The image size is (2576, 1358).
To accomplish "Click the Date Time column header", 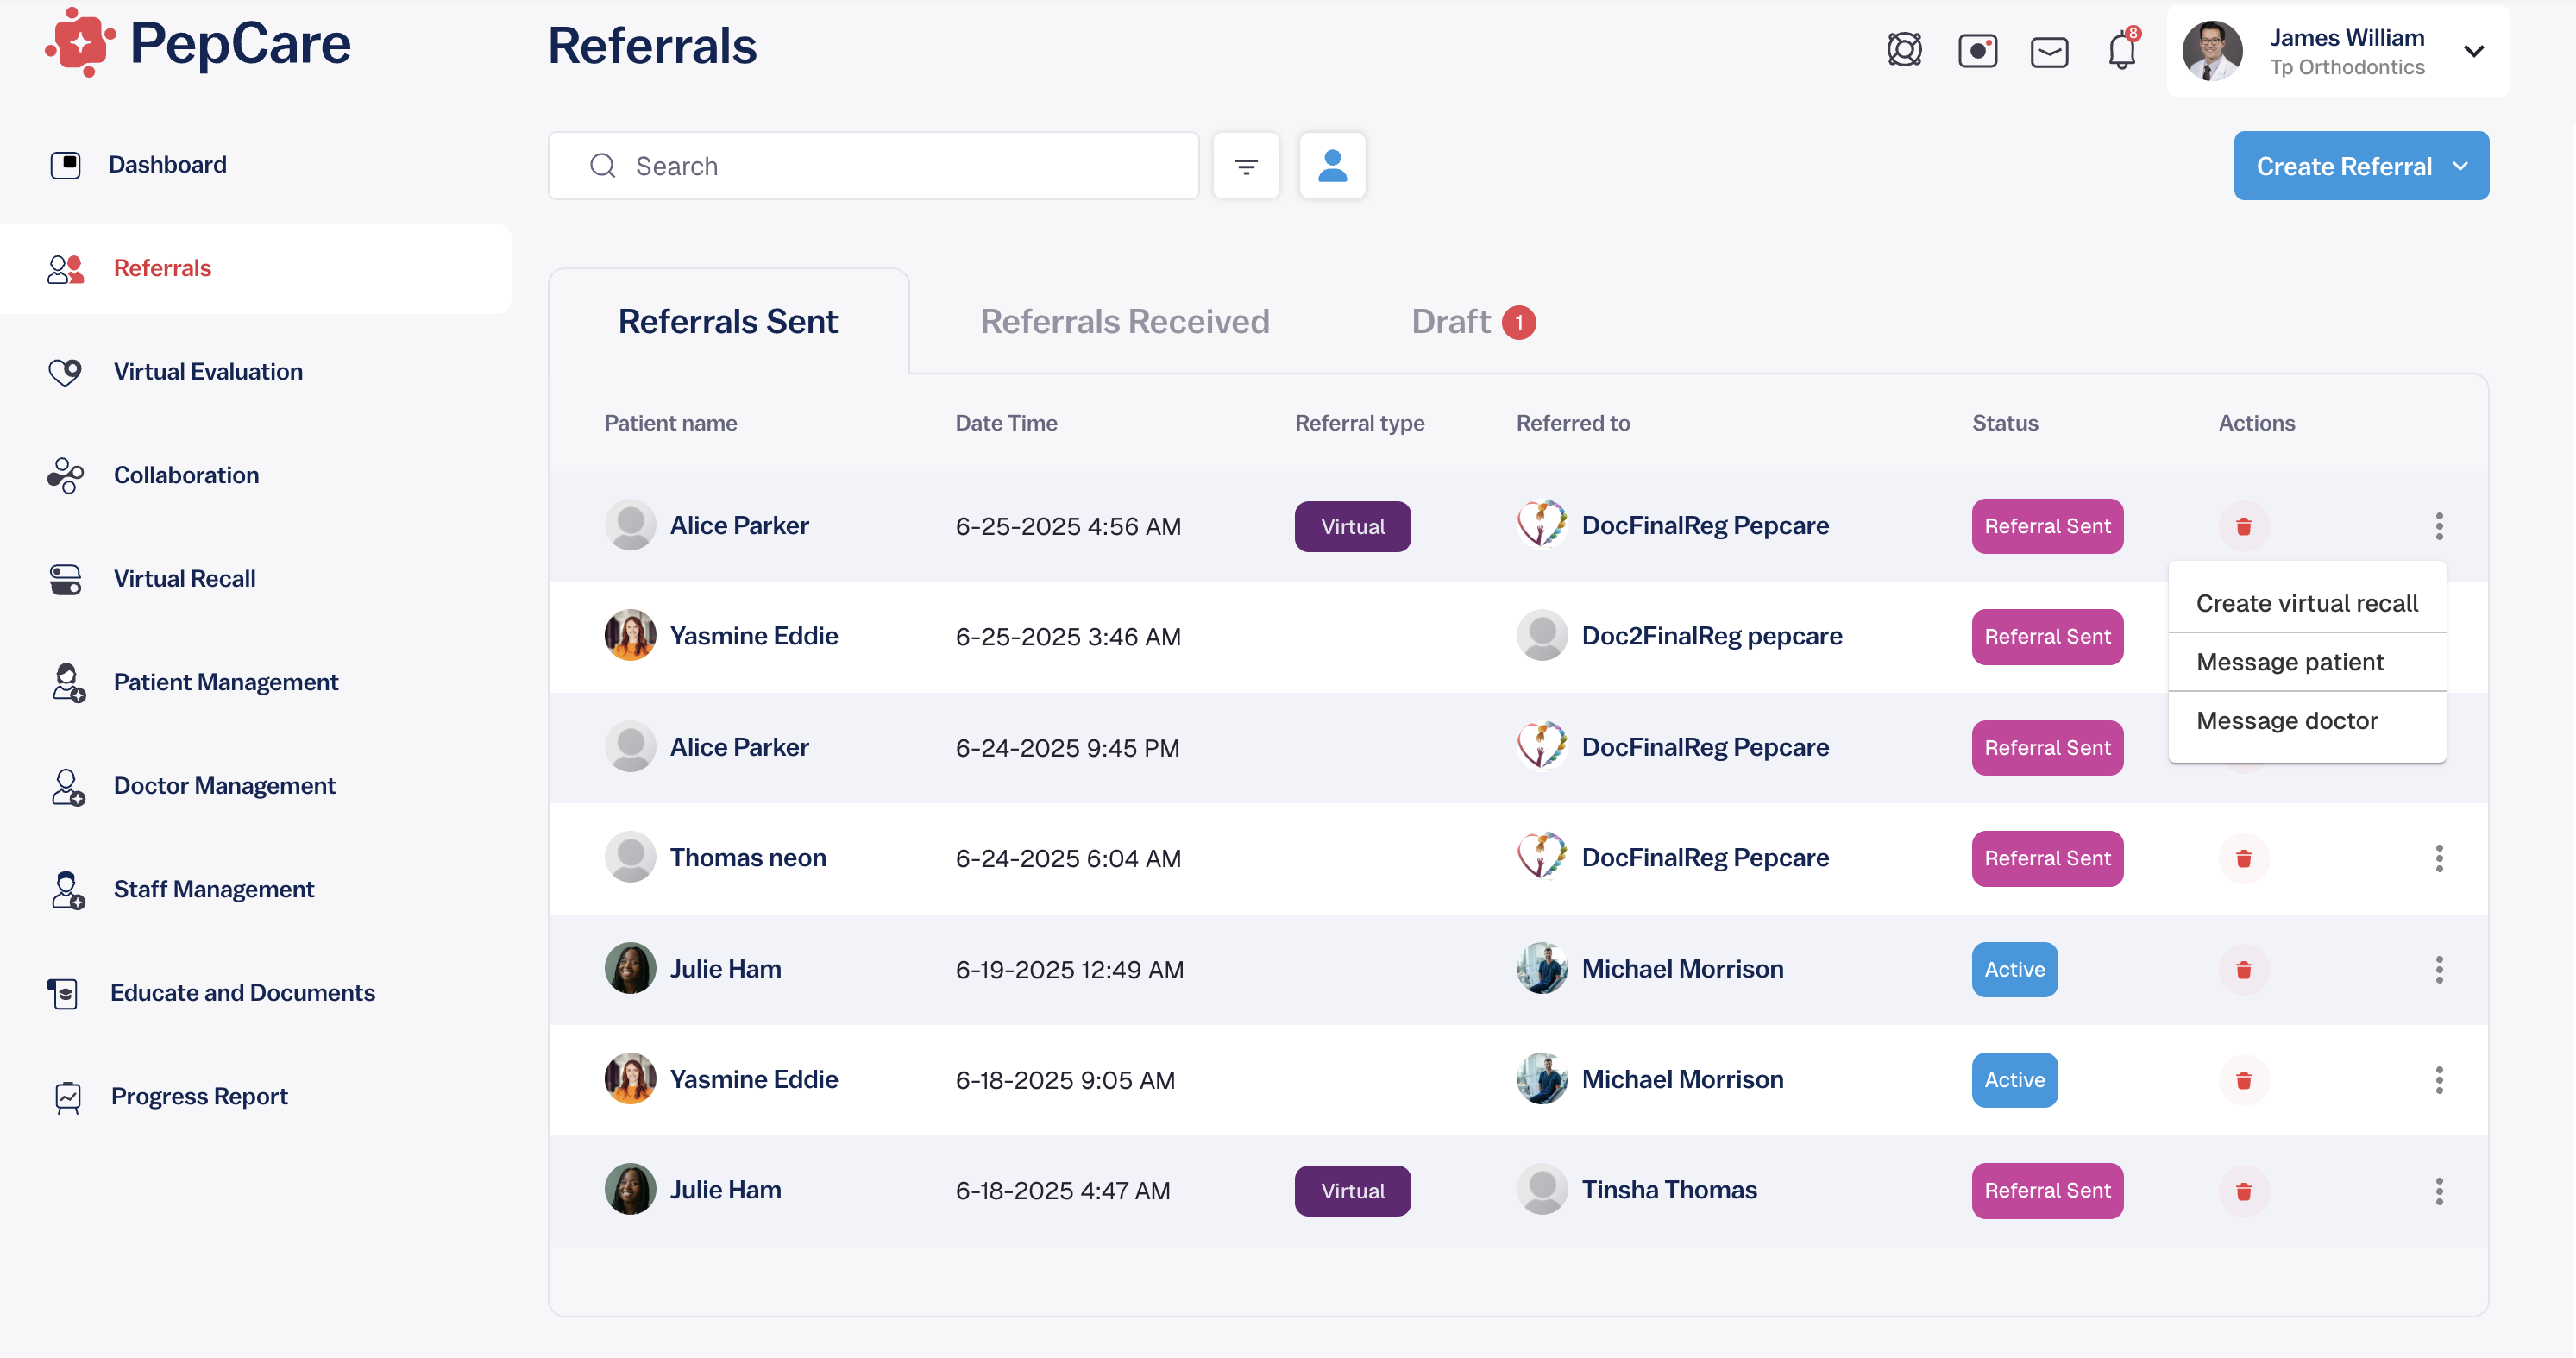I will 1006,423.
